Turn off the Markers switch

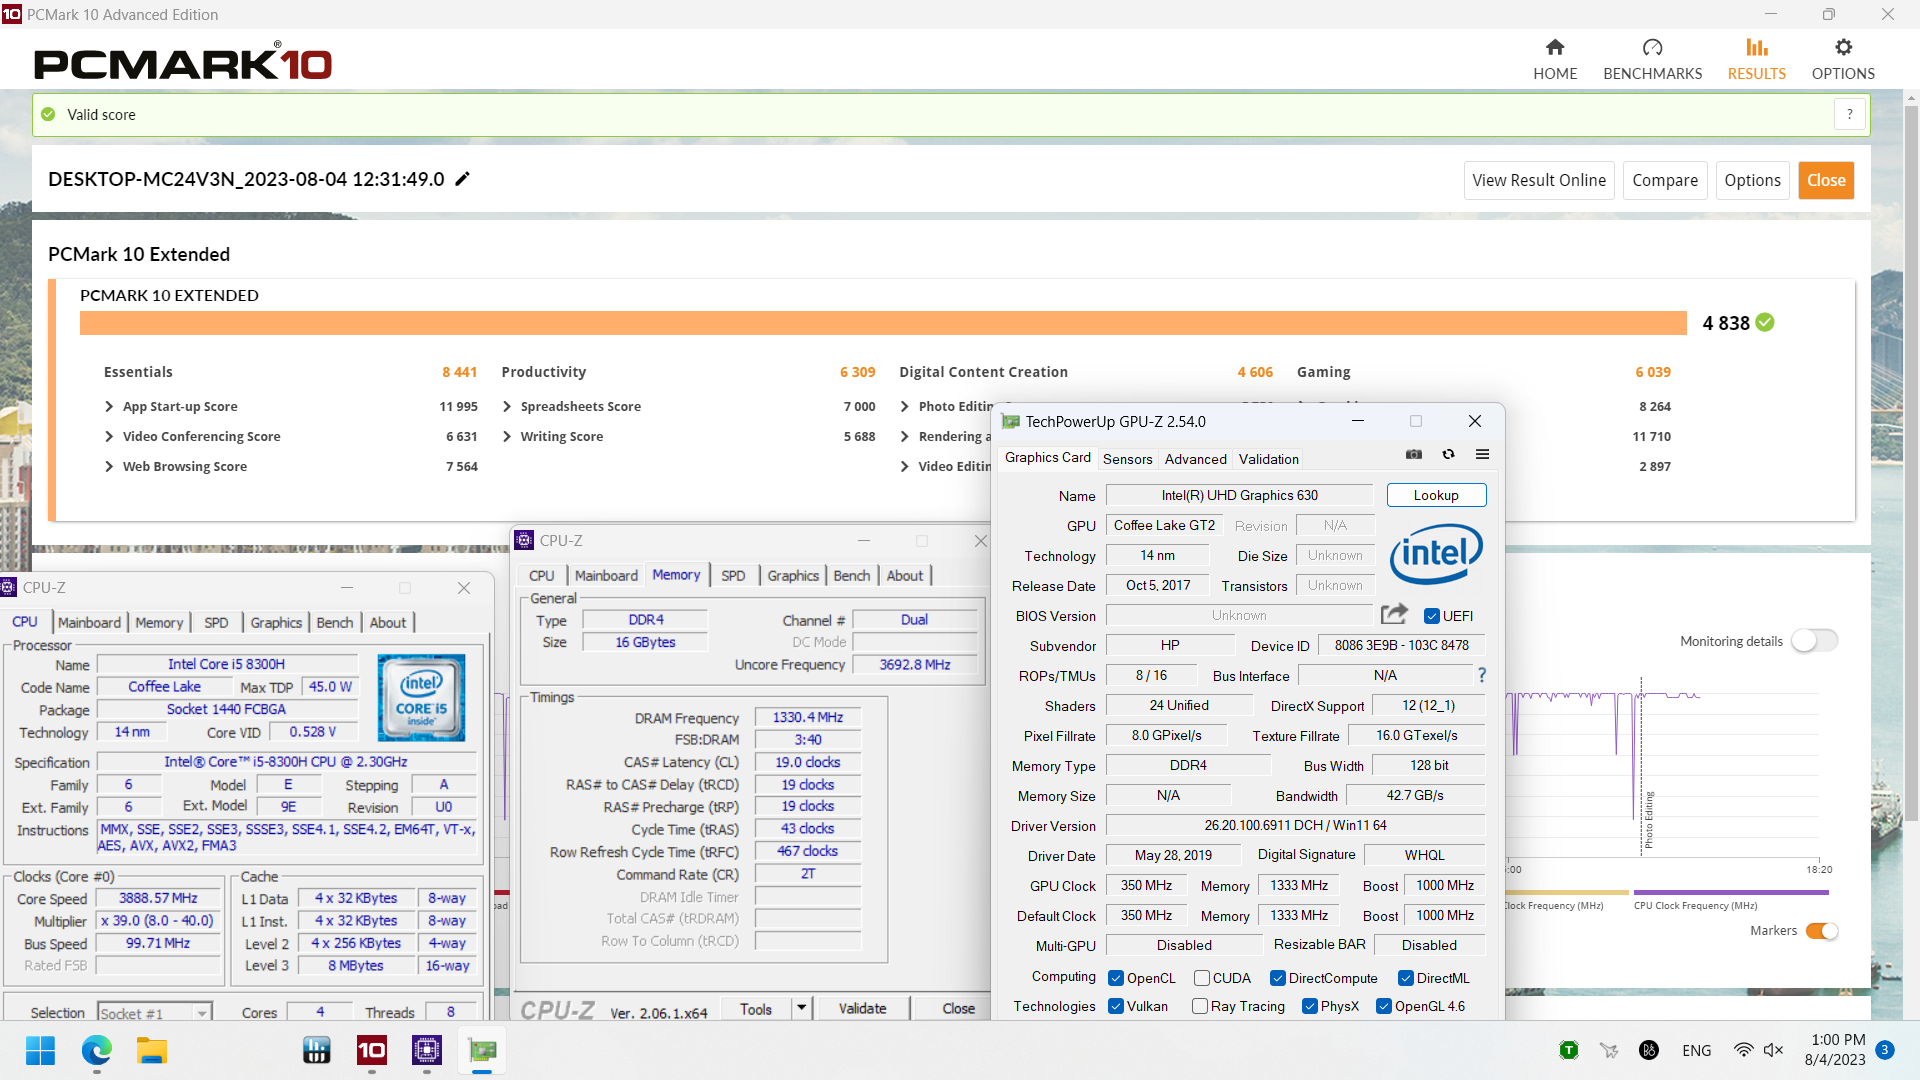1822,931
